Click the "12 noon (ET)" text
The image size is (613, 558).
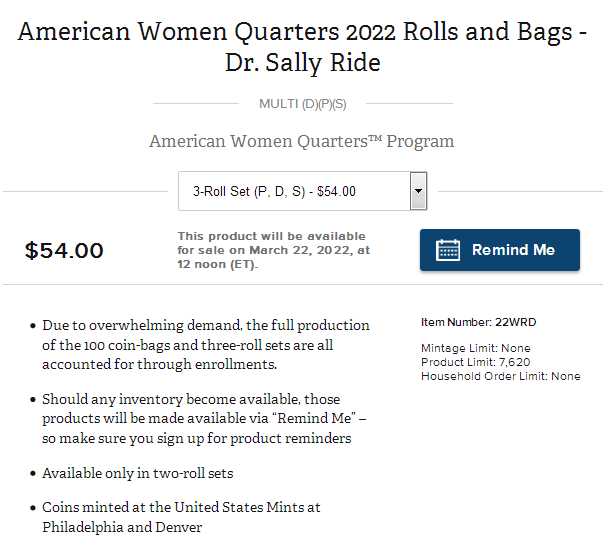coord(217,265)
